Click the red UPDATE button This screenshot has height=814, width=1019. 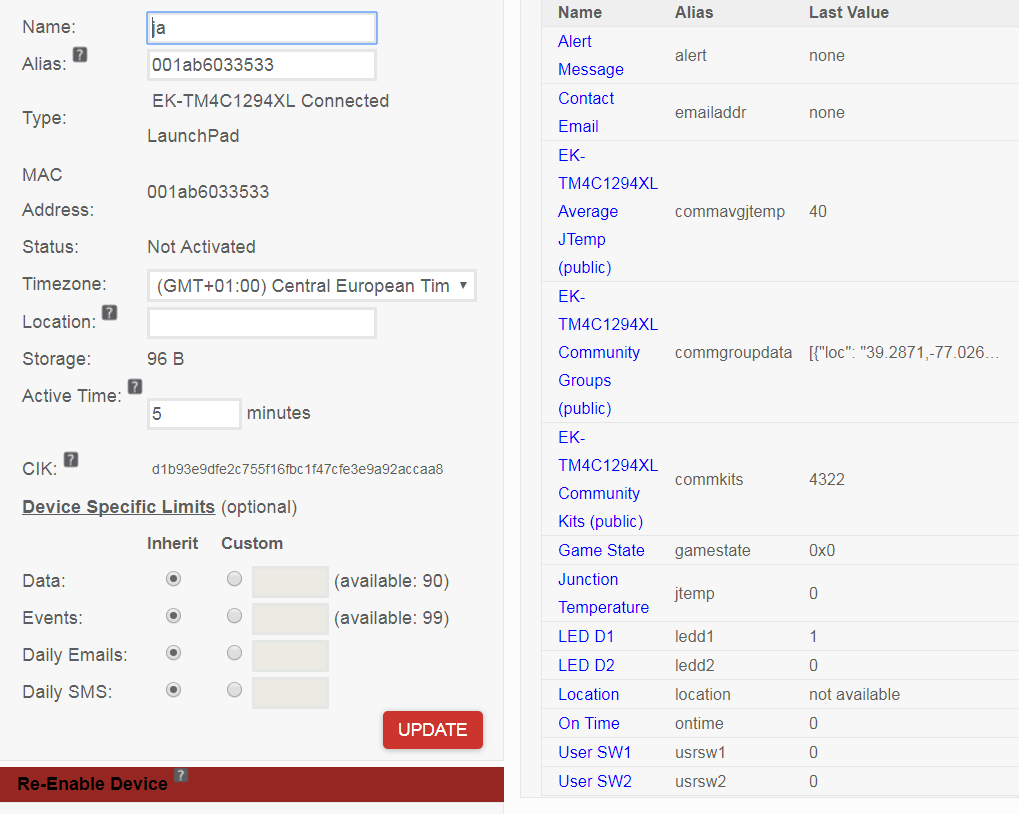click(433, 730)
